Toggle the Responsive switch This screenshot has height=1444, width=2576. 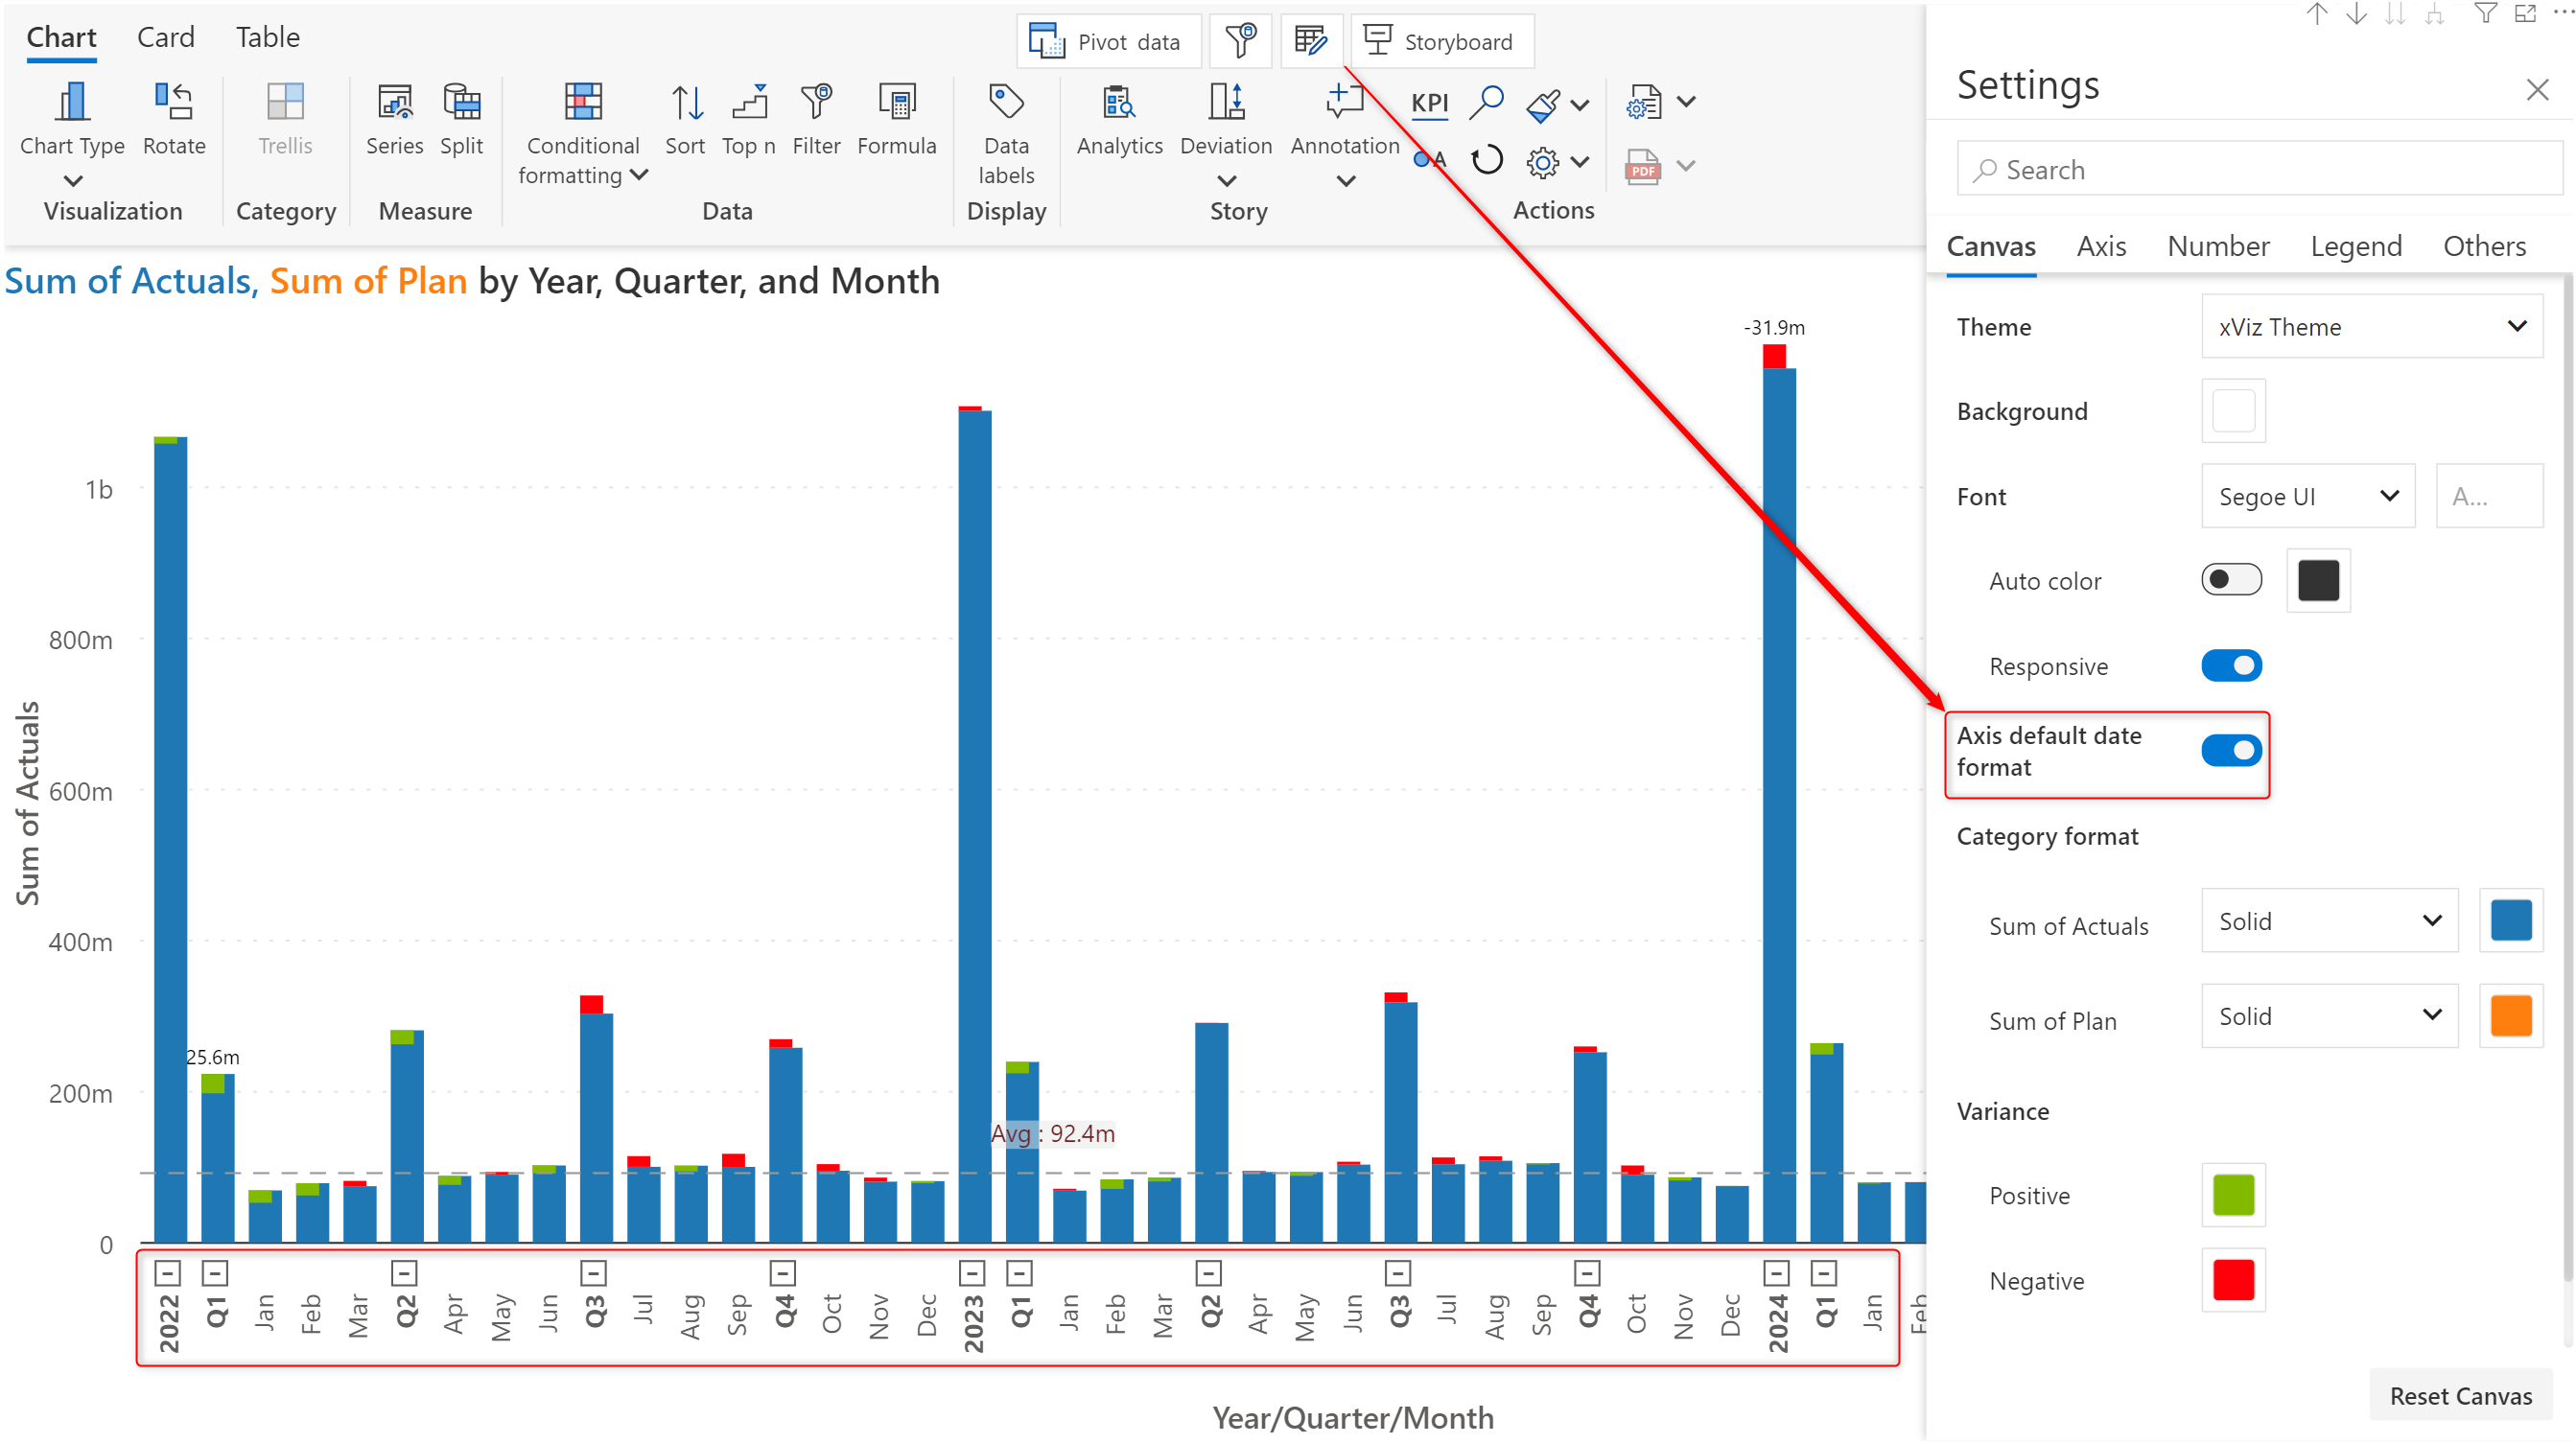point(2231,666)
